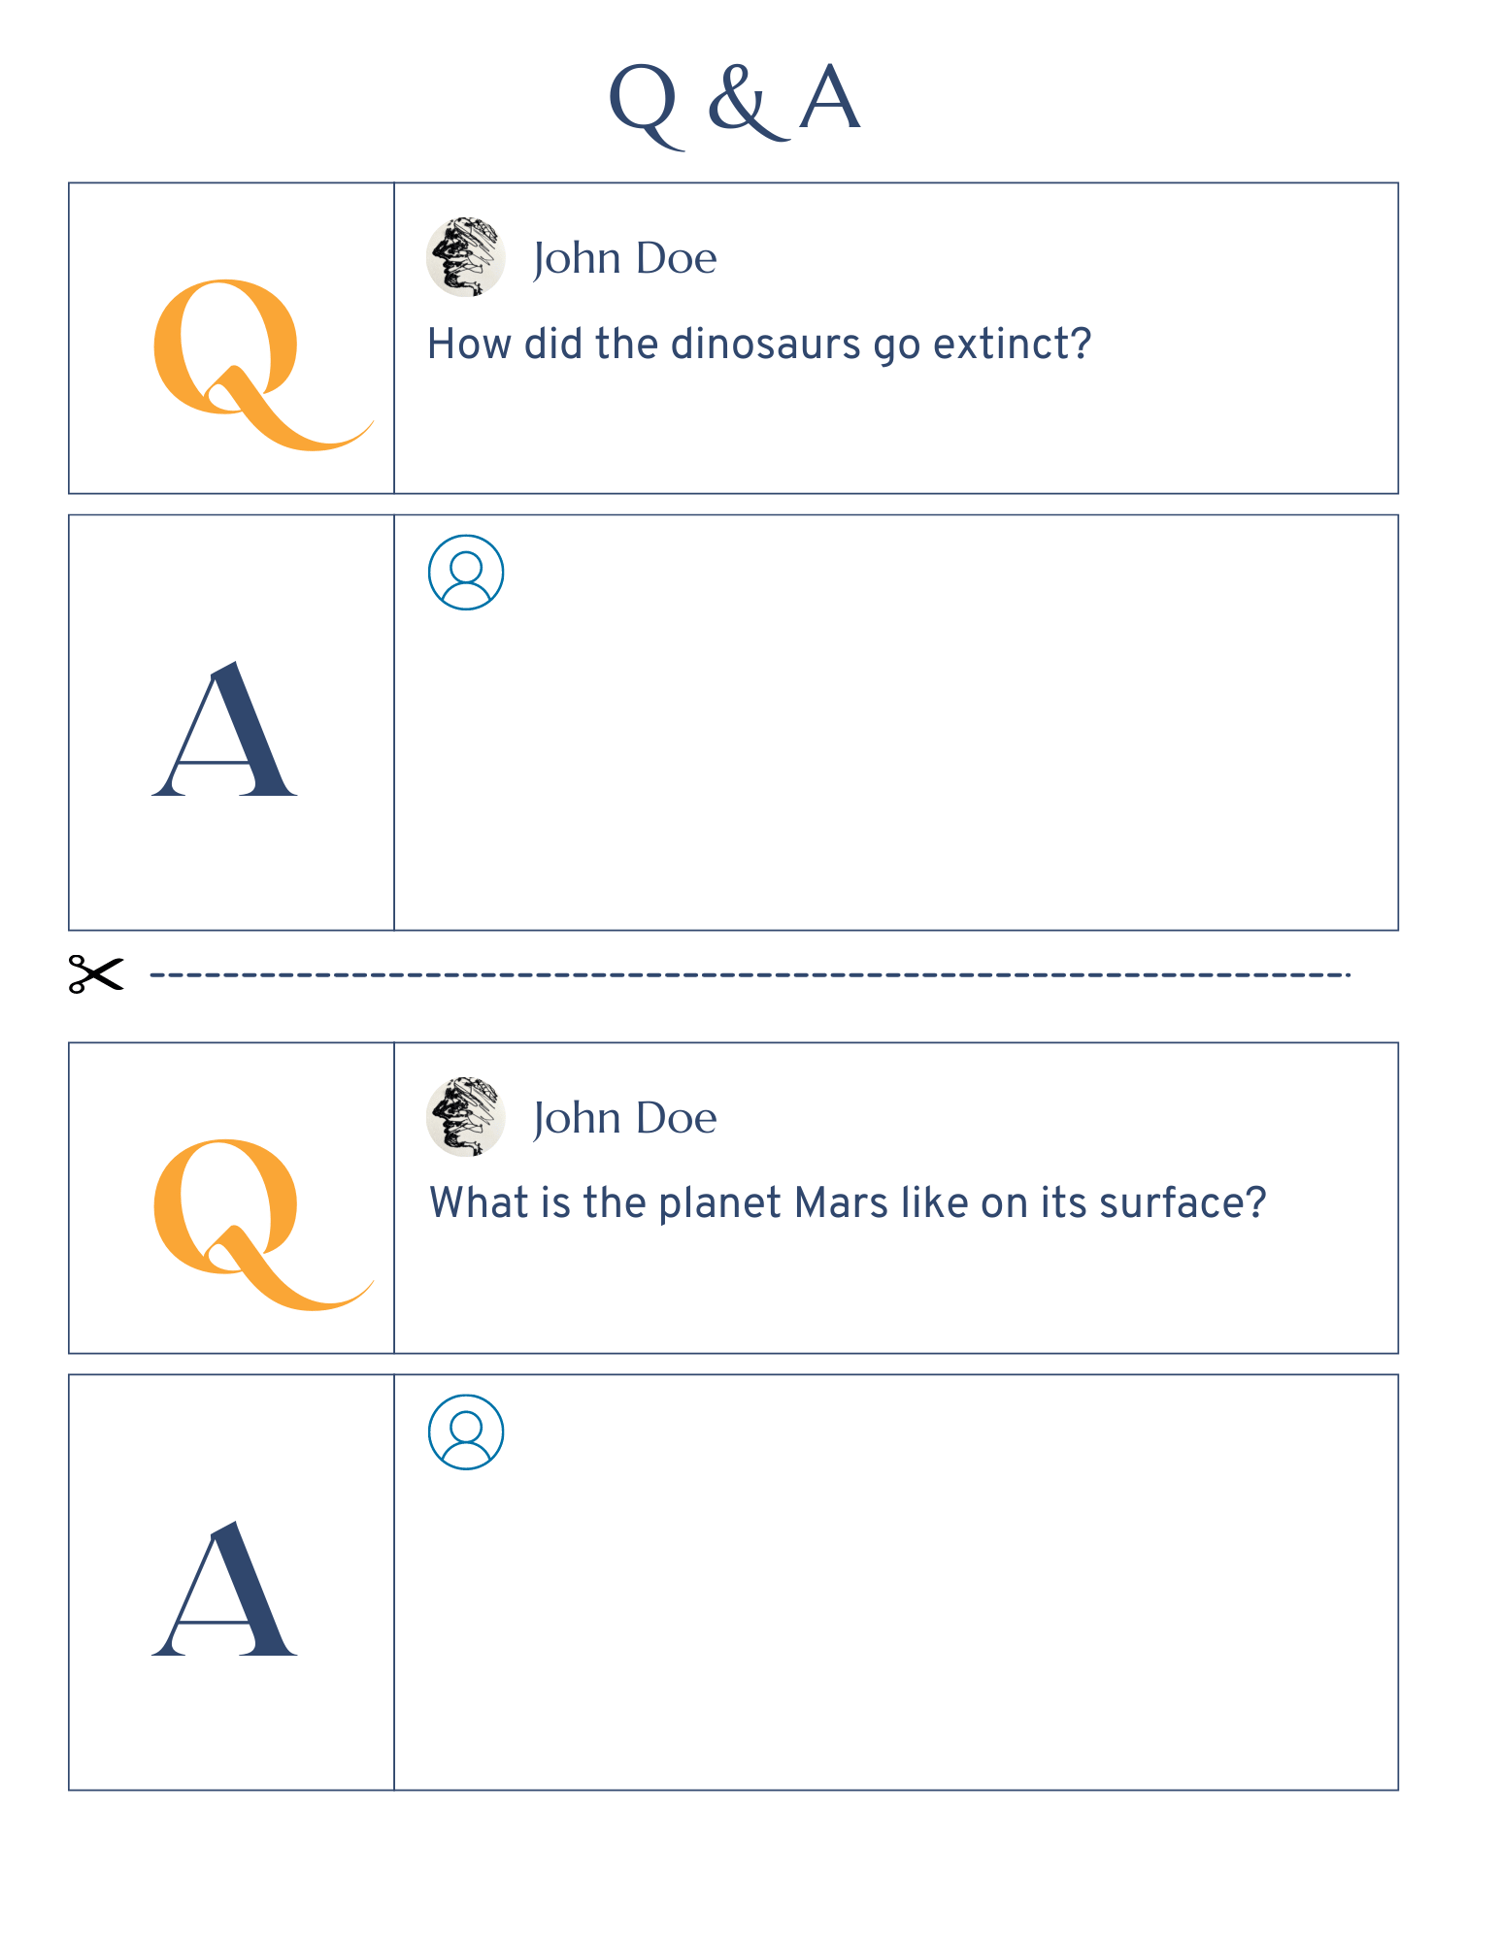
Task: Click the Mars surface question text
Action: click(x=847, y=1203)
